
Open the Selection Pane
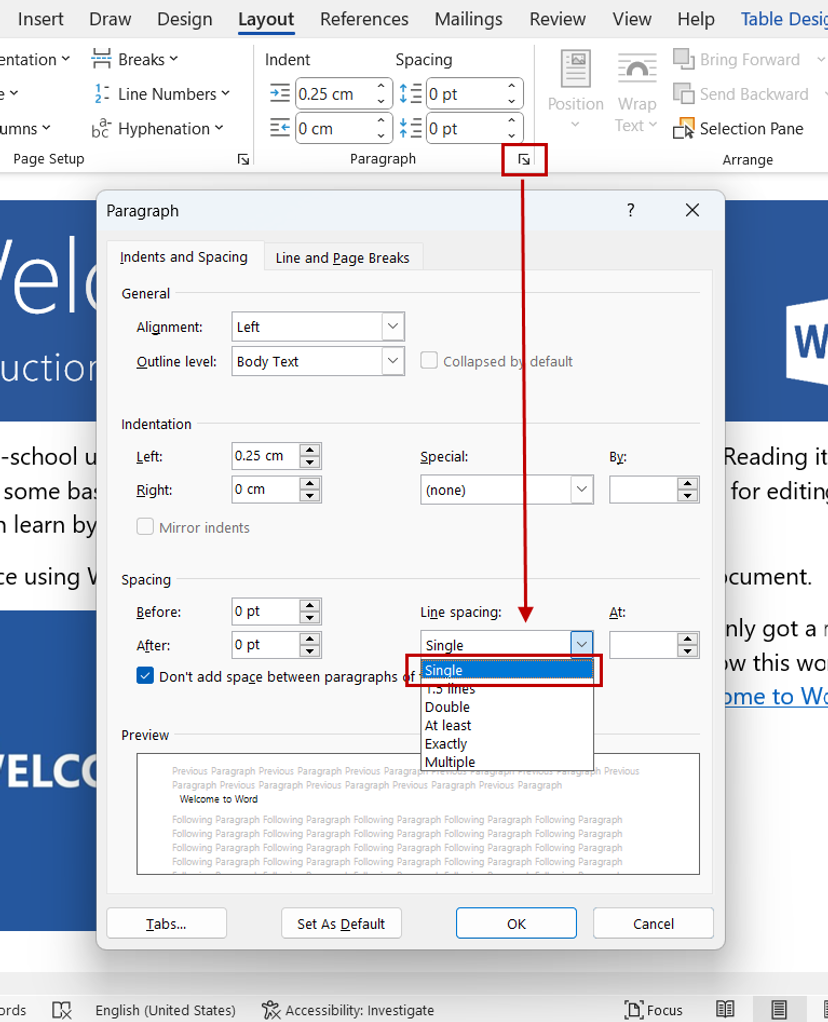739,129
